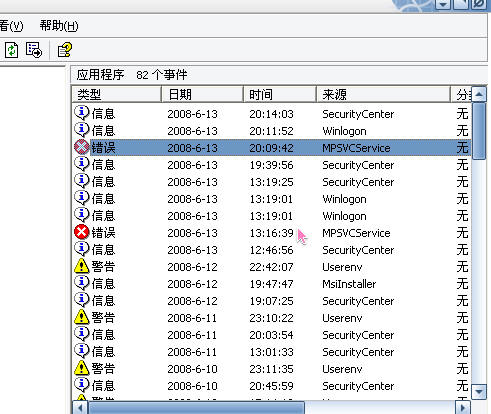
Task: Click the Export List toolbar icon
Action: pos(34,50)
